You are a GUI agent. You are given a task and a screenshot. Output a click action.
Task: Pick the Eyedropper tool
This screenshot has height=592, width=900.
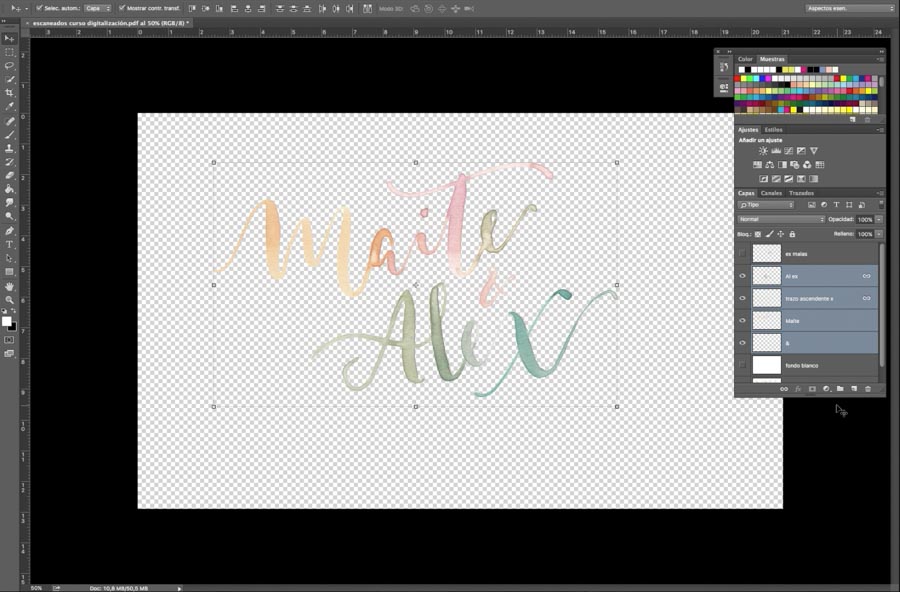tap(10, 106)
